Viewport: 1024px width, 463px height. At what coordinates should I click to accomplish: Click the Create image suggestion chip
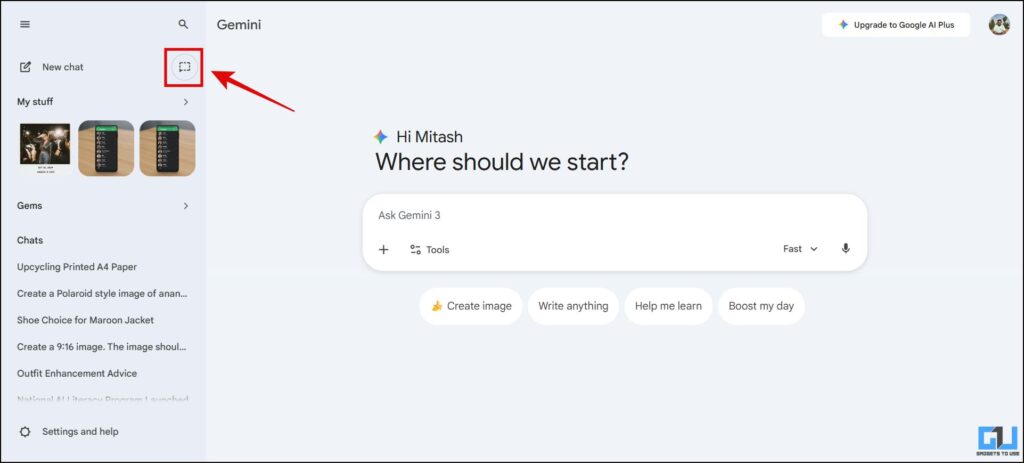471,306
